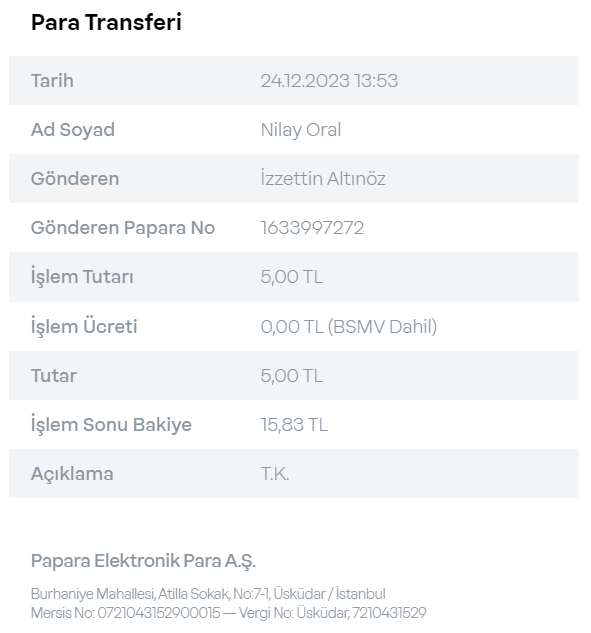
Task: Click İşlem Tutarı value 5,00 TL
Action: pyautogui.click(x=291, y=277)
